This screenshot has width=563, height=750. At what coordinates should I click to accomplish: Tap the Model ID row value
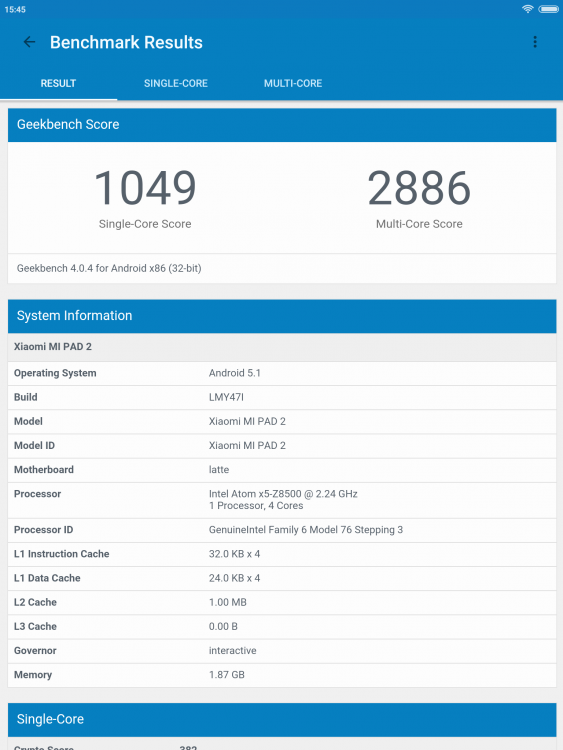(247, 446)
